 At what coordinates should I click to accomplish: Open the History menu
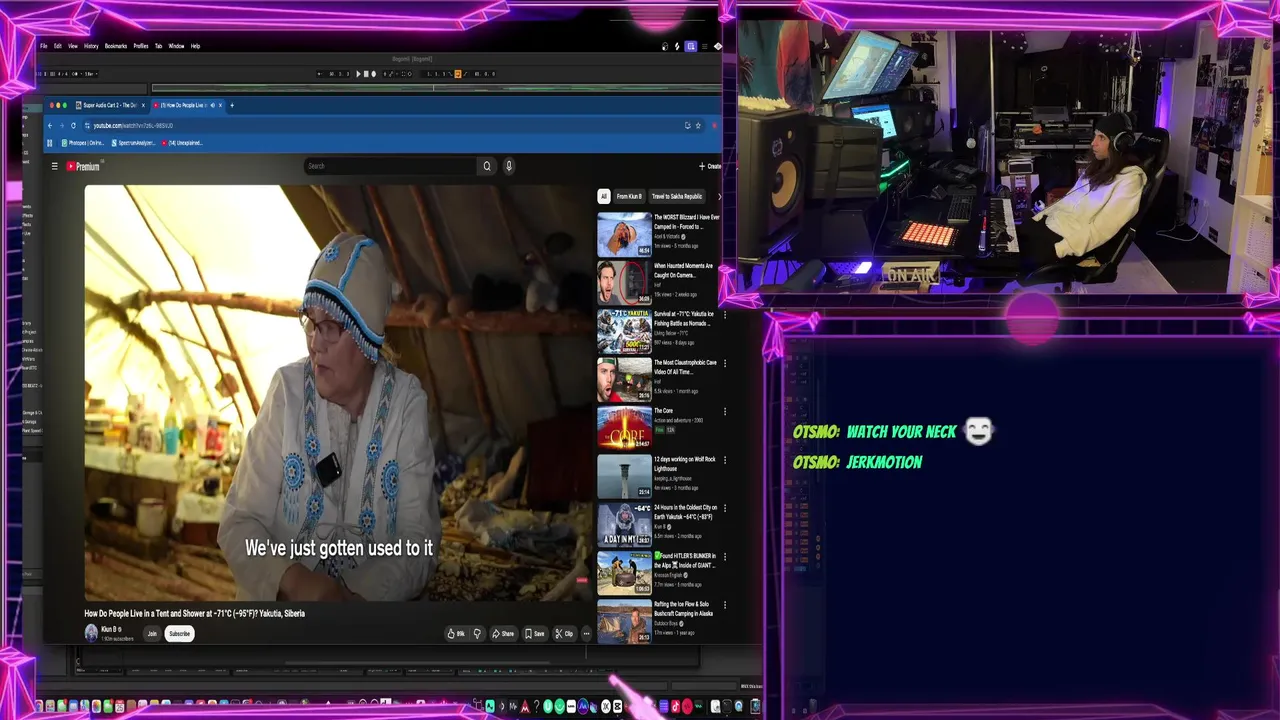(x=91, y=46)
